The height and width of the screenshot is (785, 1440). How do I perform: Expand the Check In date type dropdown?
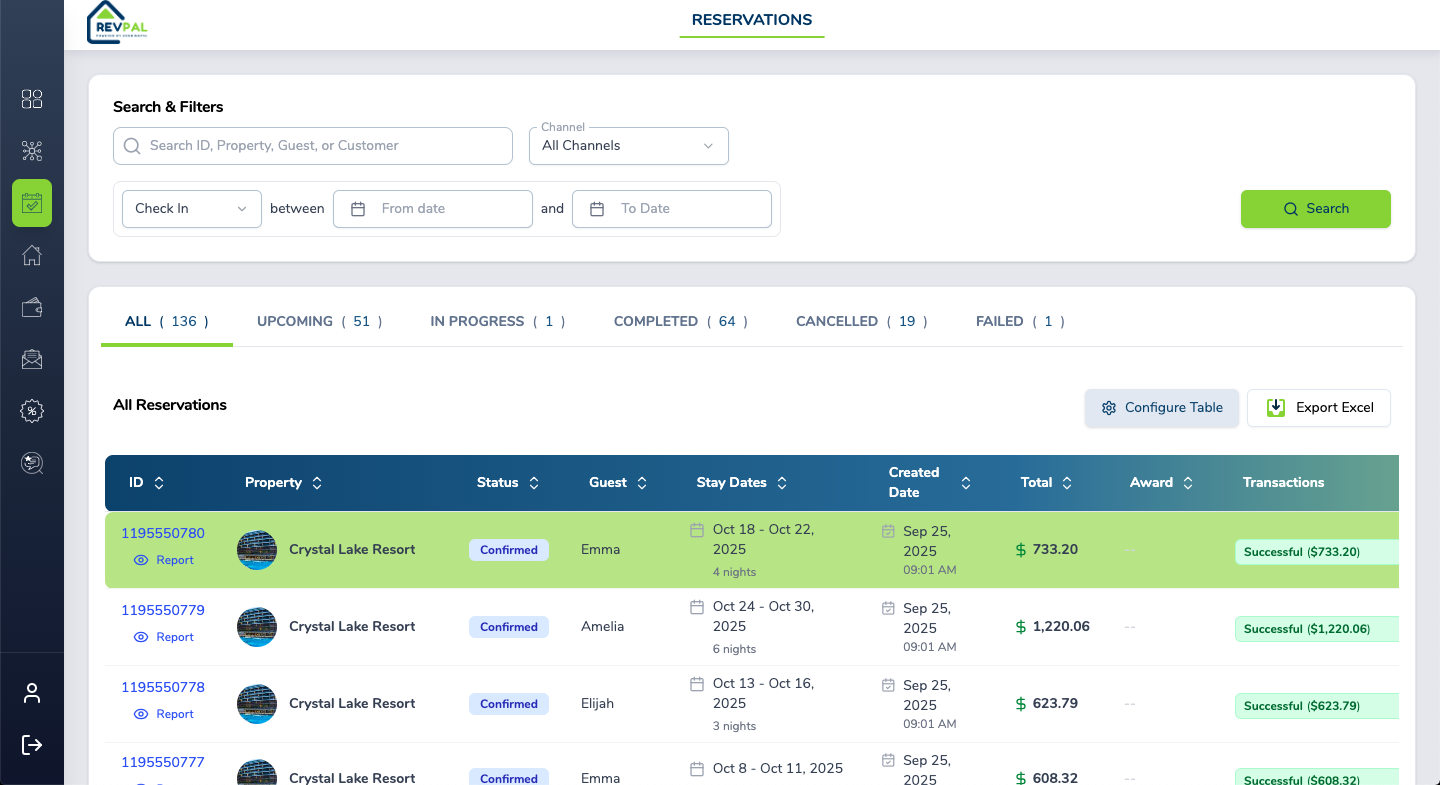191,209
